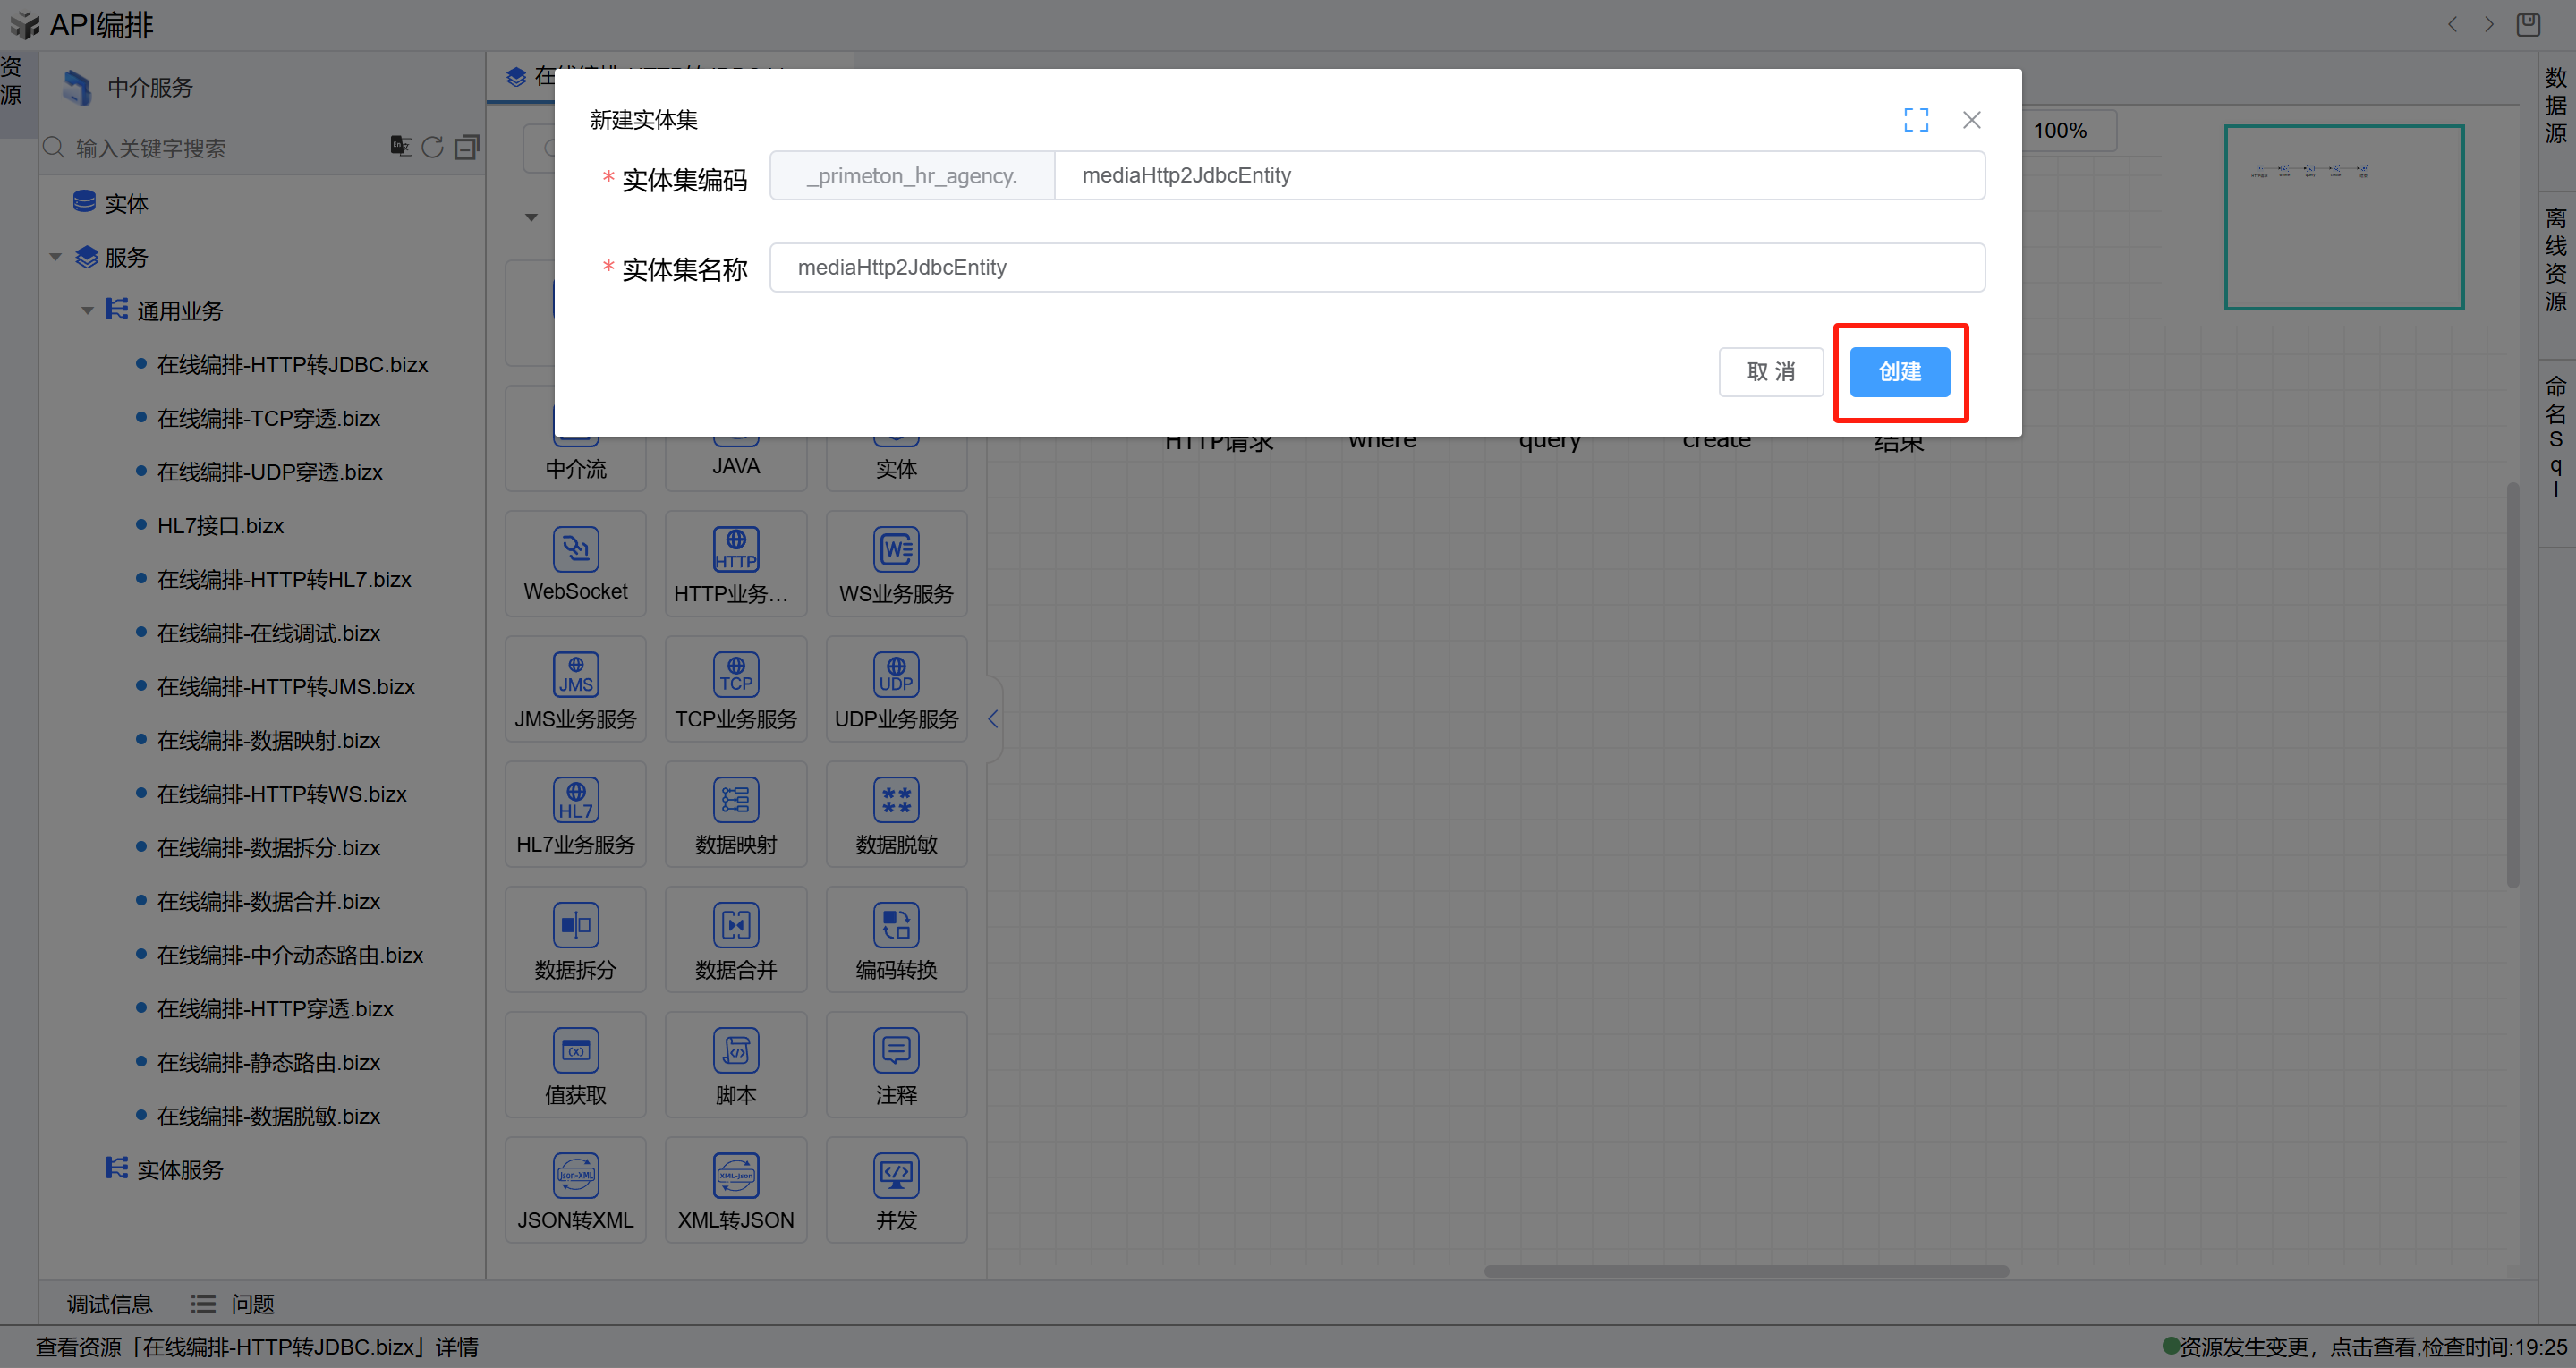Click the JSON转XML component icon
The image size is (2576, 1368).
click(575, 1175)
